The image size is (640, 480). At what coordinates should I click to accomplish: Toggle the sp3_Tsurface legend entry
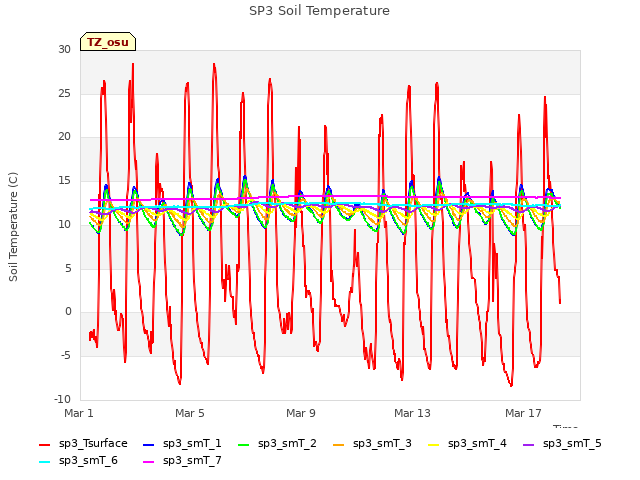click(x=83, y=444)
